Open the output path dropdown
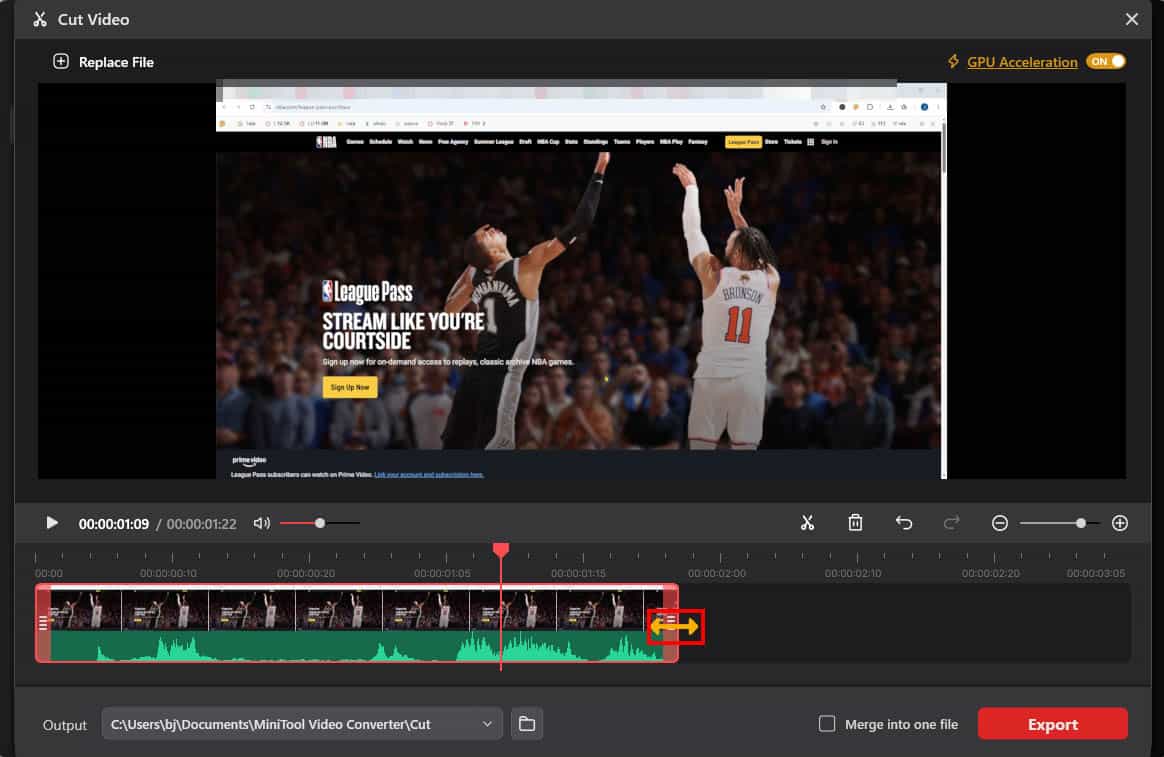The width and height of the screenshot is (1164, 757). pyautogui.click(x=487, y=724)
